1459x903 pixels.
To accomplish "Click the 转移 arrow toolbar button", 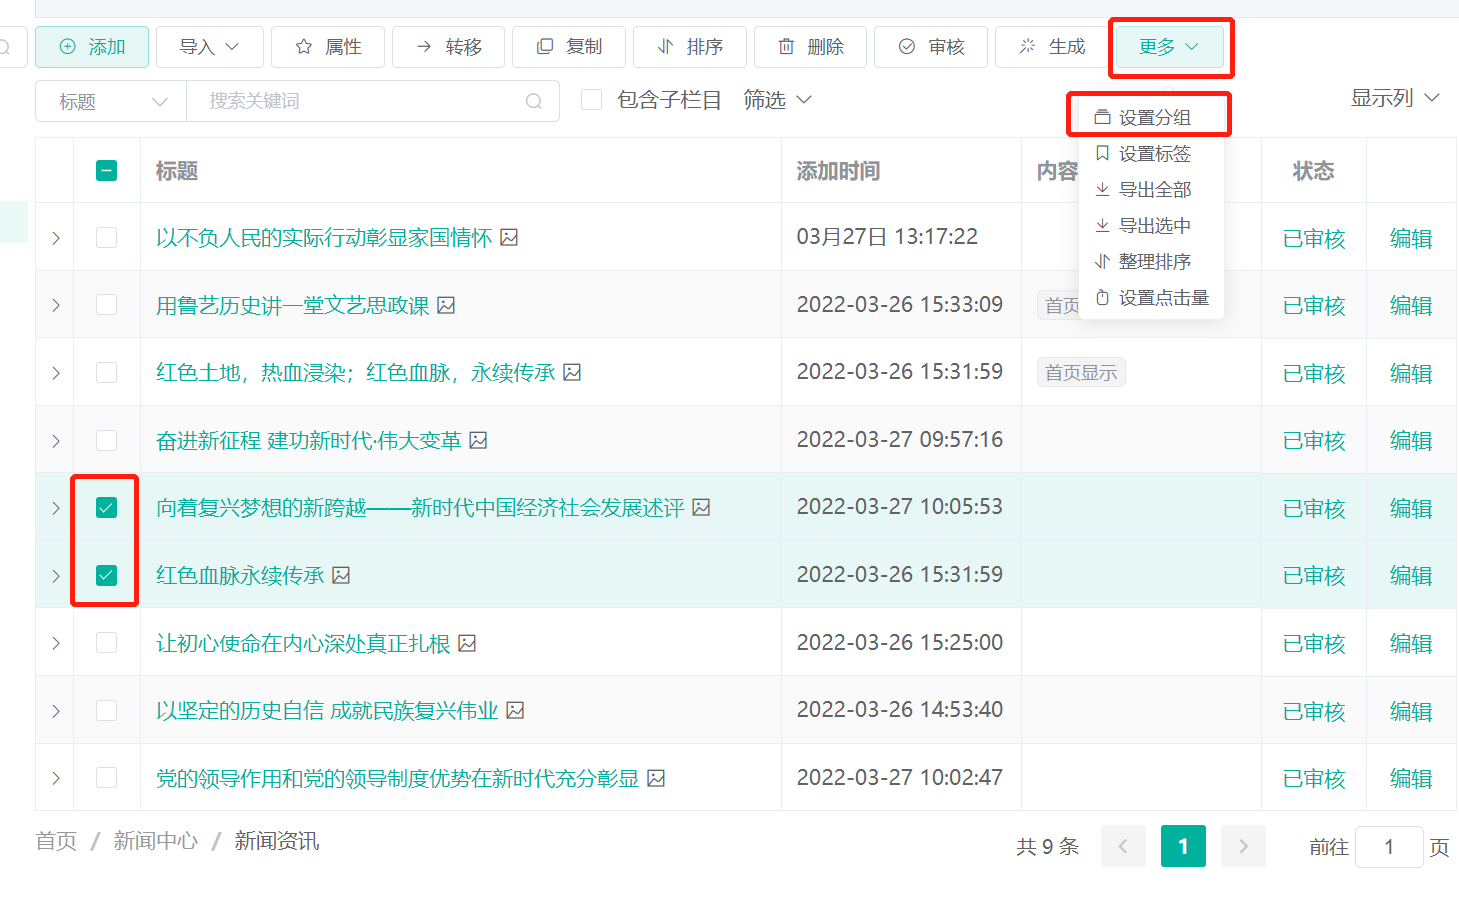I will tap(448, 47).
